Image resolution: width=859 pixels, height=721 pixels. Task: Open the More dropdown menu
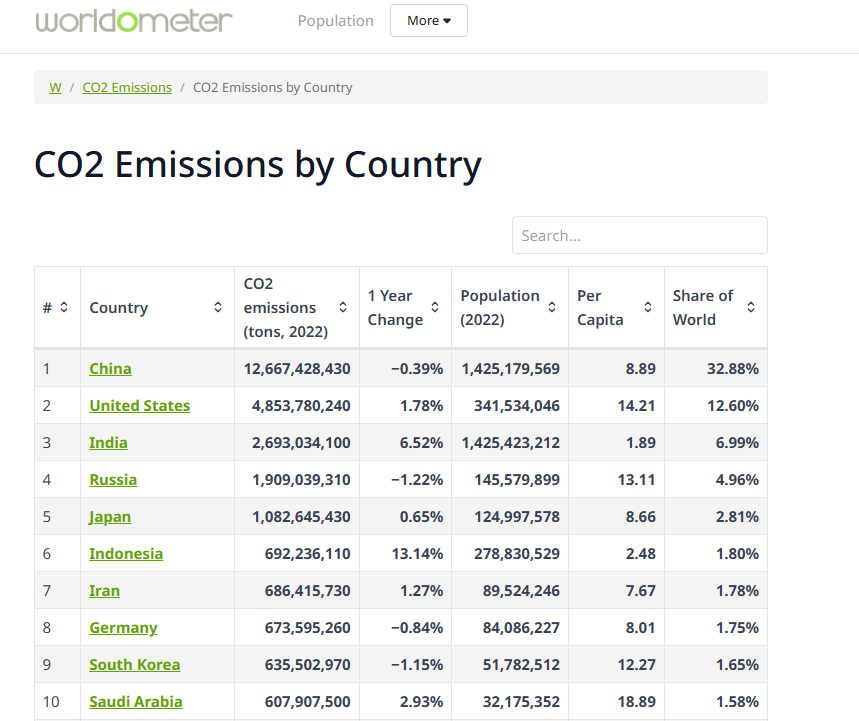428,20
